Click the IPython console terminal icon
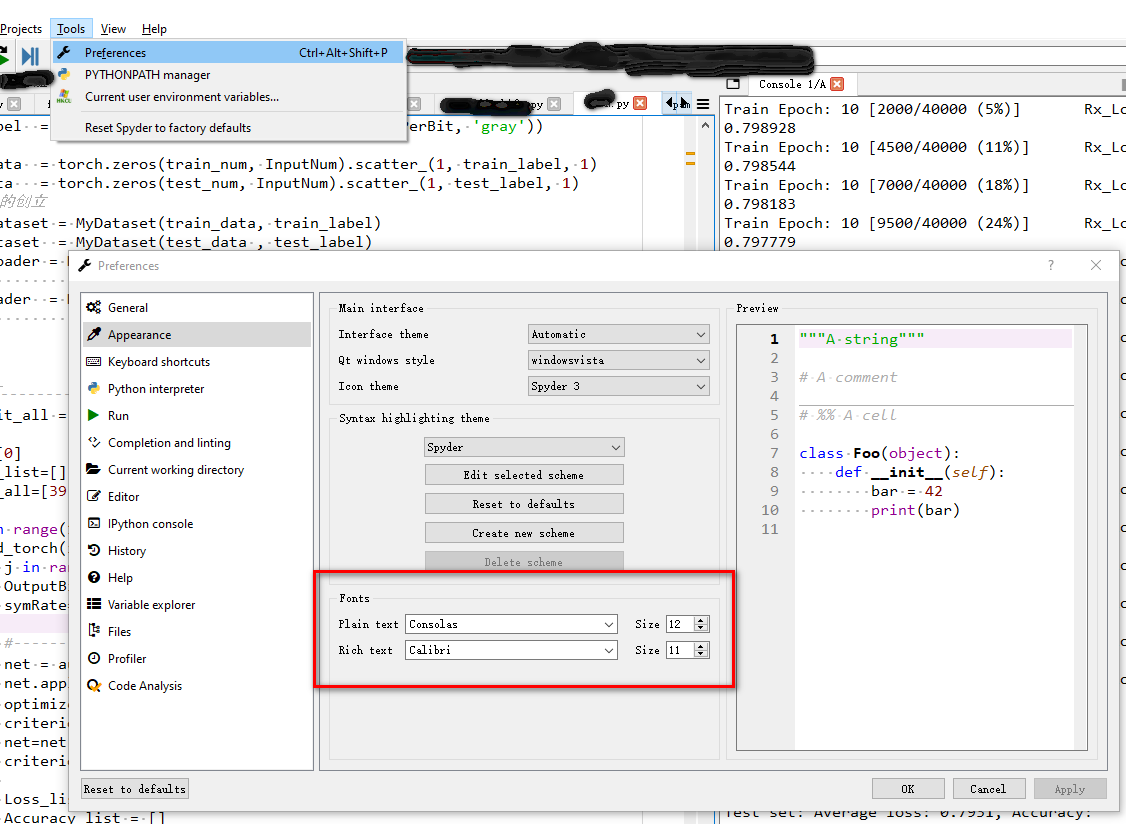 point(93,523)
